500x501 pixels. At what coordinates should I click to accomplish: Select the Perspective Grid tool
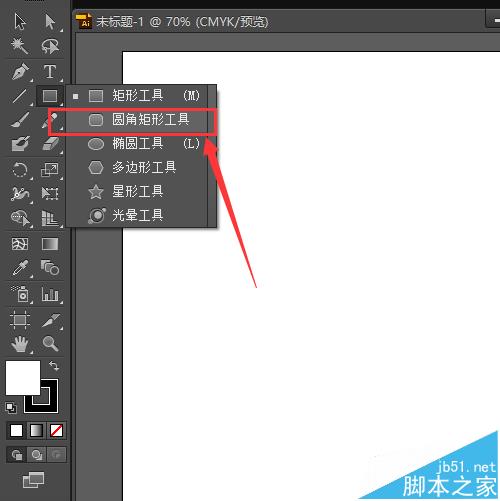pyautogui.click(x=50, y=218)
